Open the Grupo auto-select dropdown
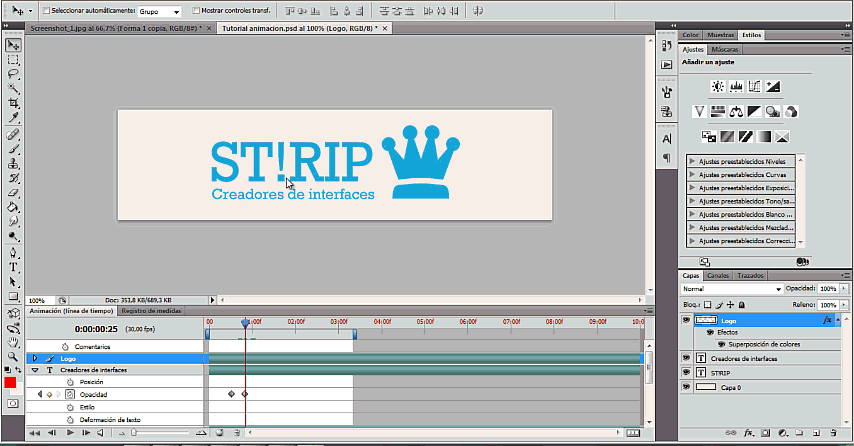854x446 pixels. click(x=160, y=11)
